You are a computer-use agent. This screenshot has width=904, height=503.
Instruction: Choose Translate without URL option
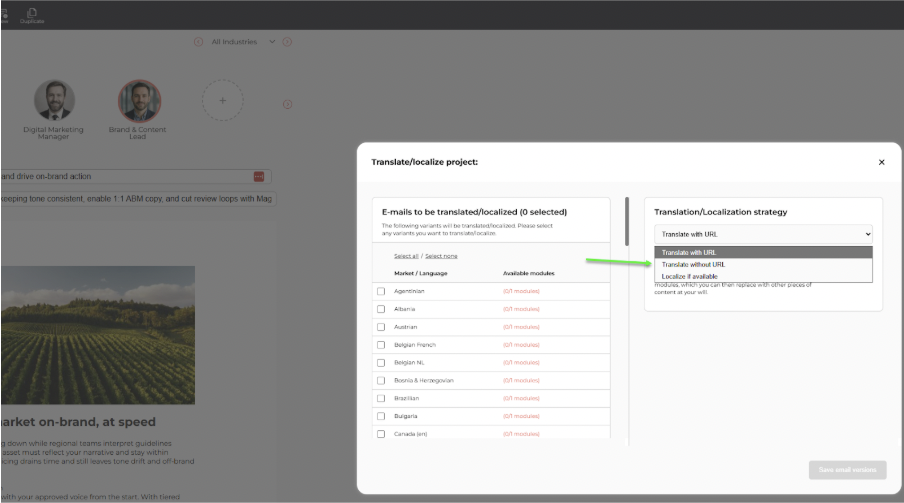click(693, 264)
